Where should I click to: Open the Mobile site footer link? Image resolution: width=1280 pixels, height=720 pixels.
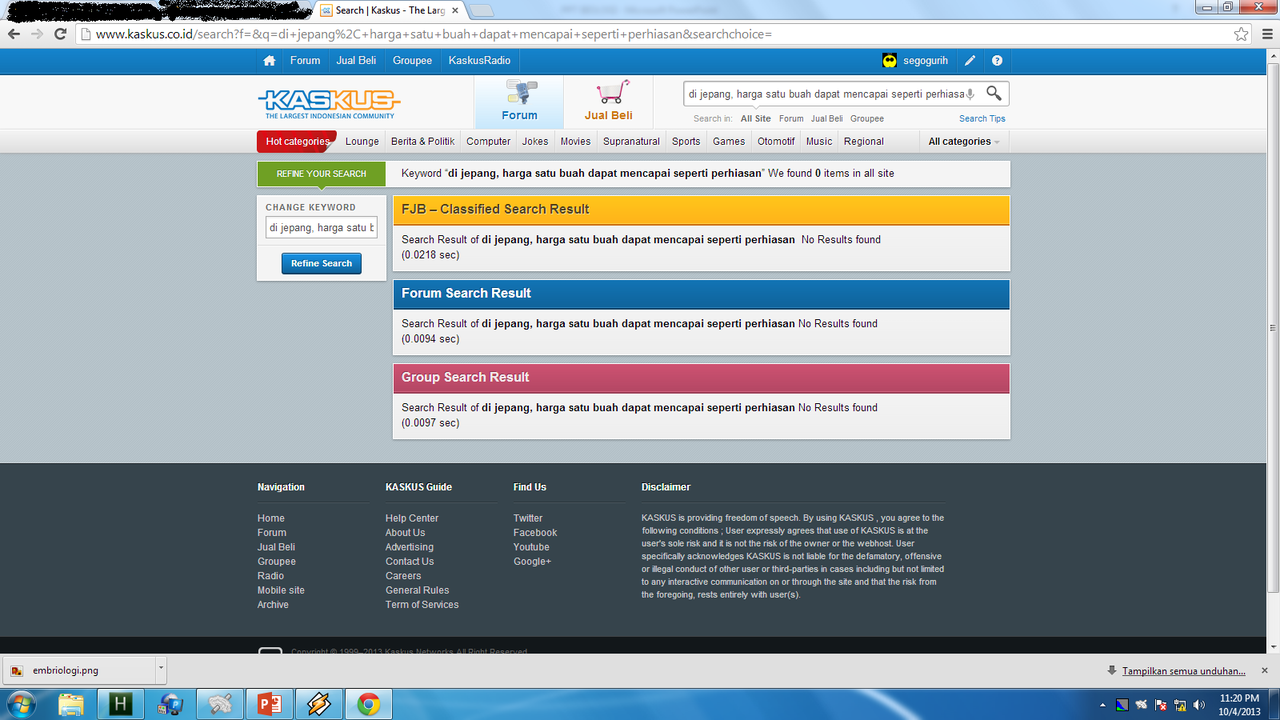pyautogui.click(x=281, y=590)
